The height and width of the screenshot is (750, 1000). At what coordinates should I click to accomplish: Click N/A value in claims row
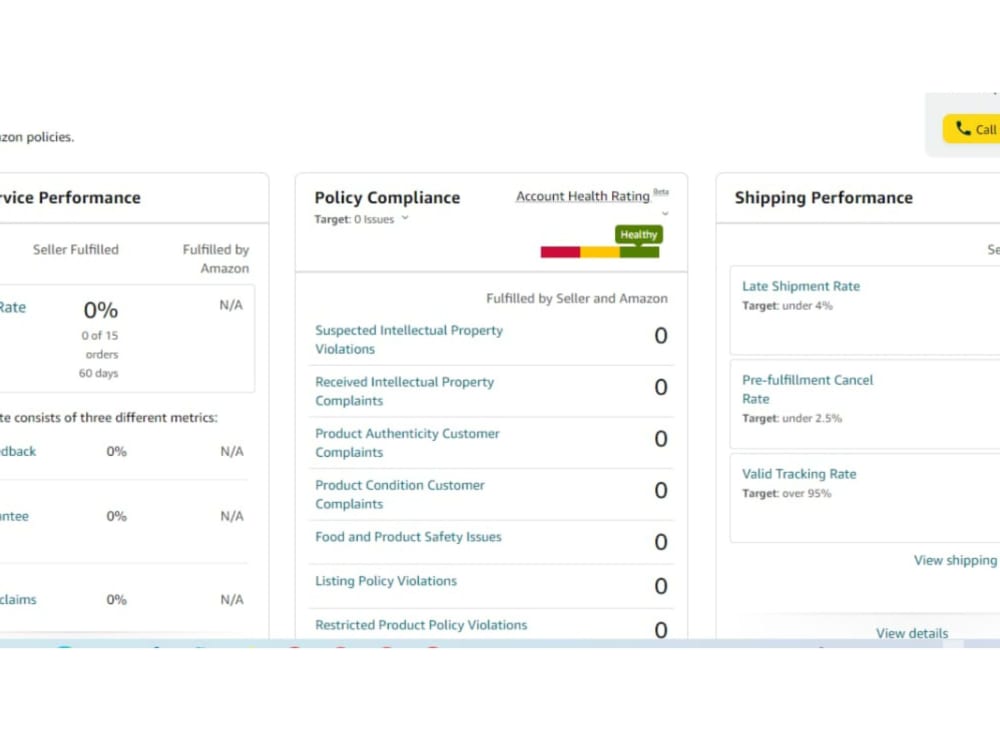(232, 599)
